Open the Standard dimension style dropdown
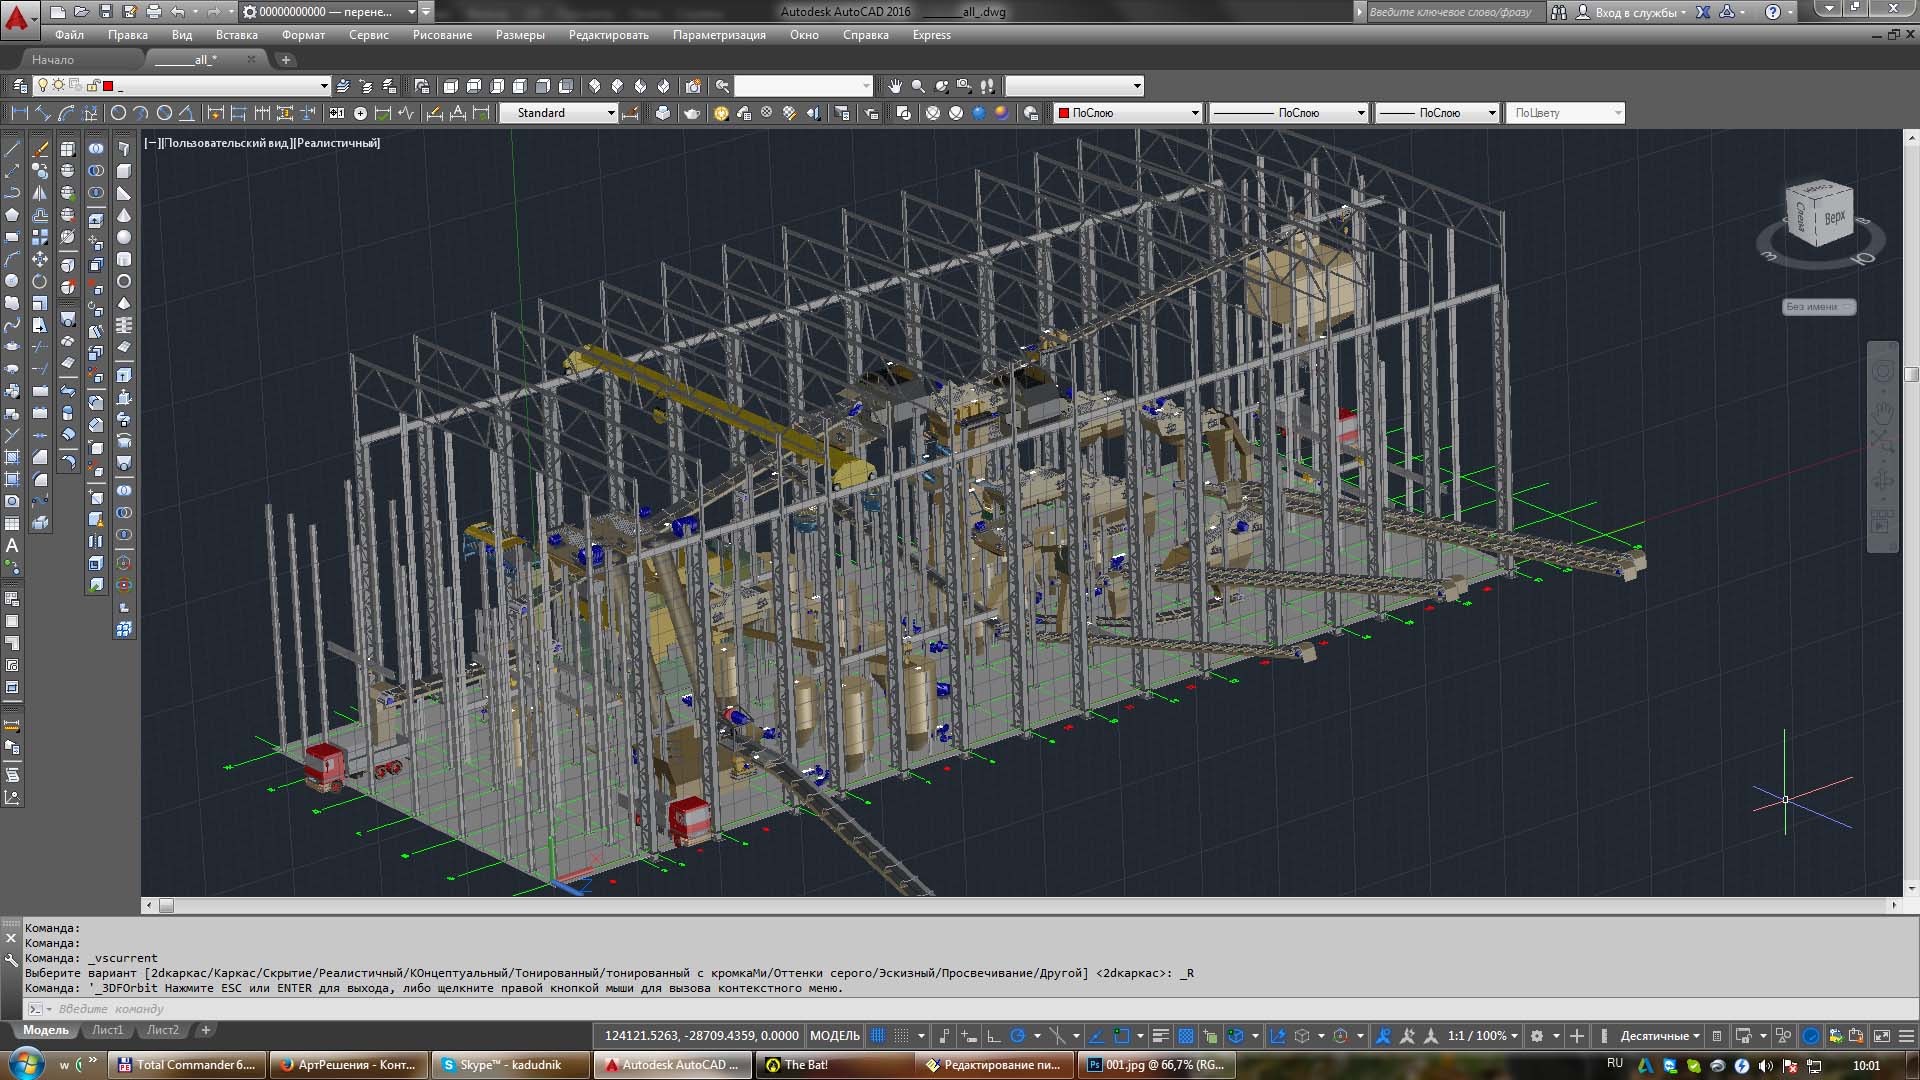Image resolution: width=1920 pixels, height=1080 pixels. tap(611, 113)
